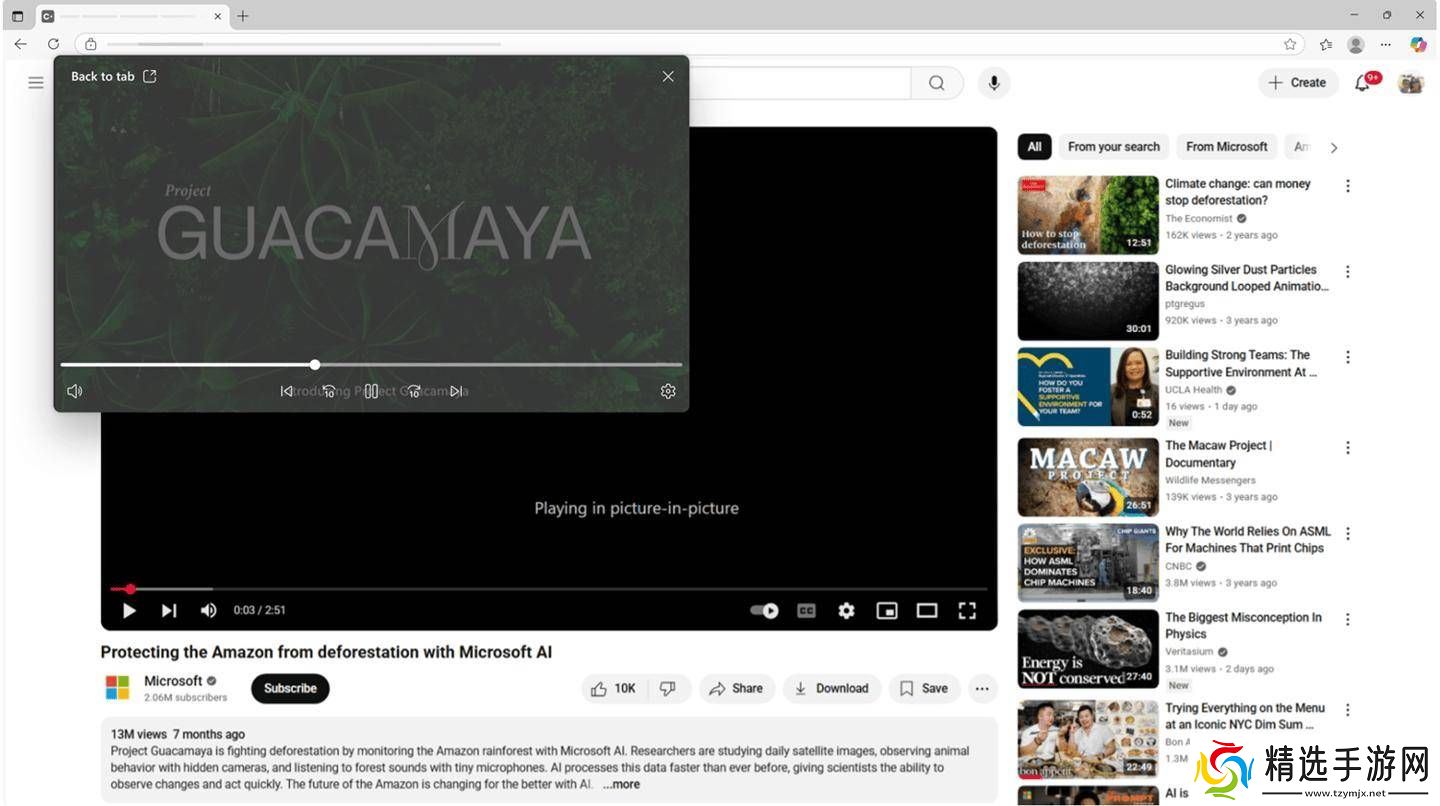Open more actions menu beside Save
Image resolution: width=1440 pixels, height=806 pixels.
[982, 688]
